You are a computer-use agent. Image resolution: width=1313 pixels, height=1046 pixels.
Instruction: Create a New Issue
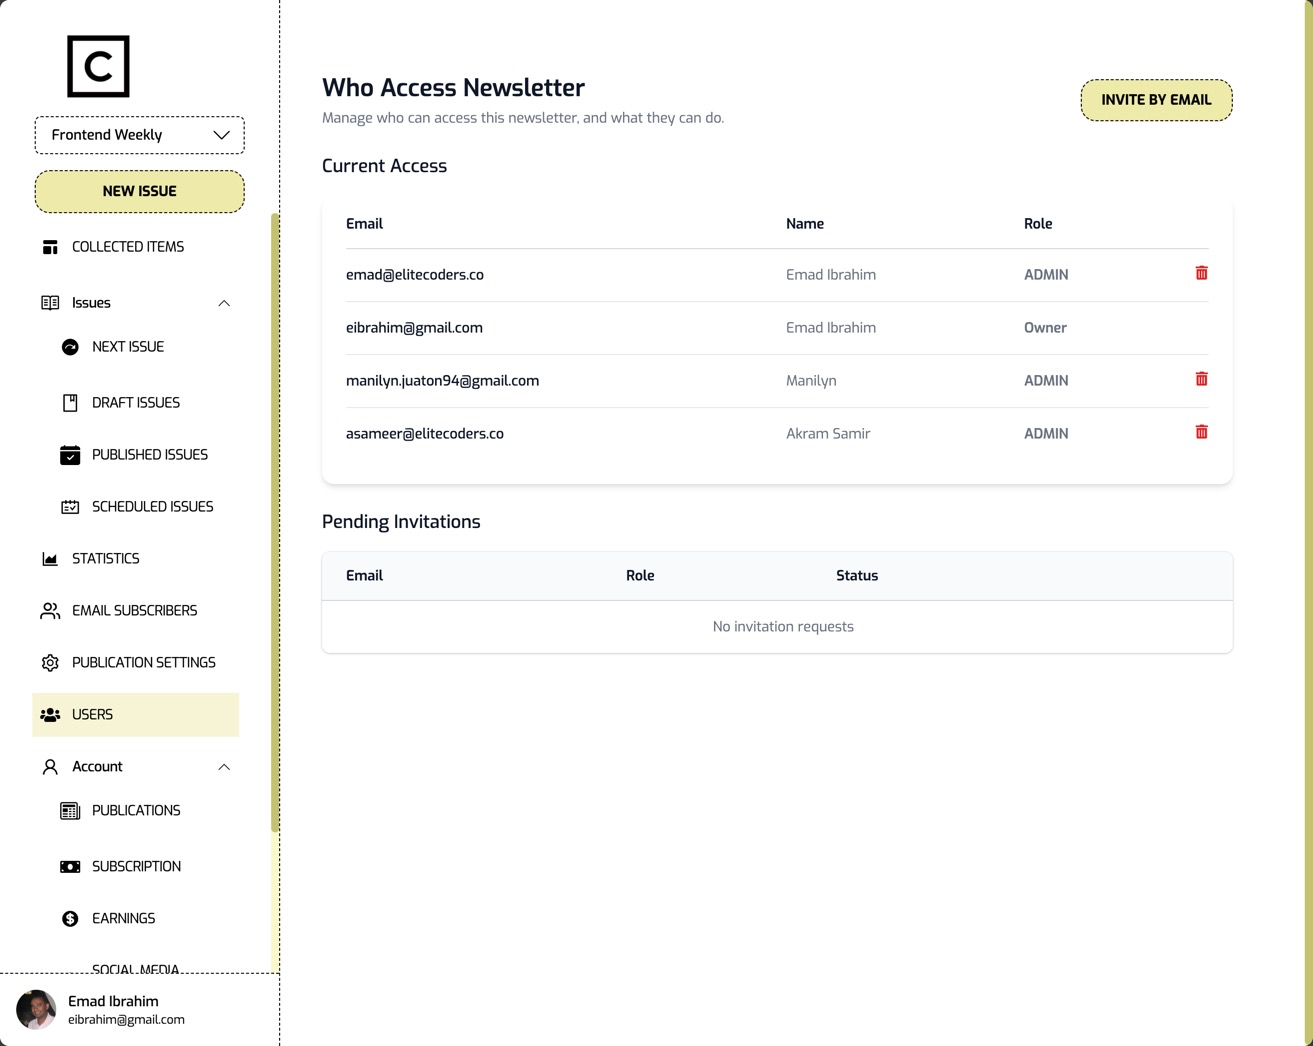[x=139, y=191]
